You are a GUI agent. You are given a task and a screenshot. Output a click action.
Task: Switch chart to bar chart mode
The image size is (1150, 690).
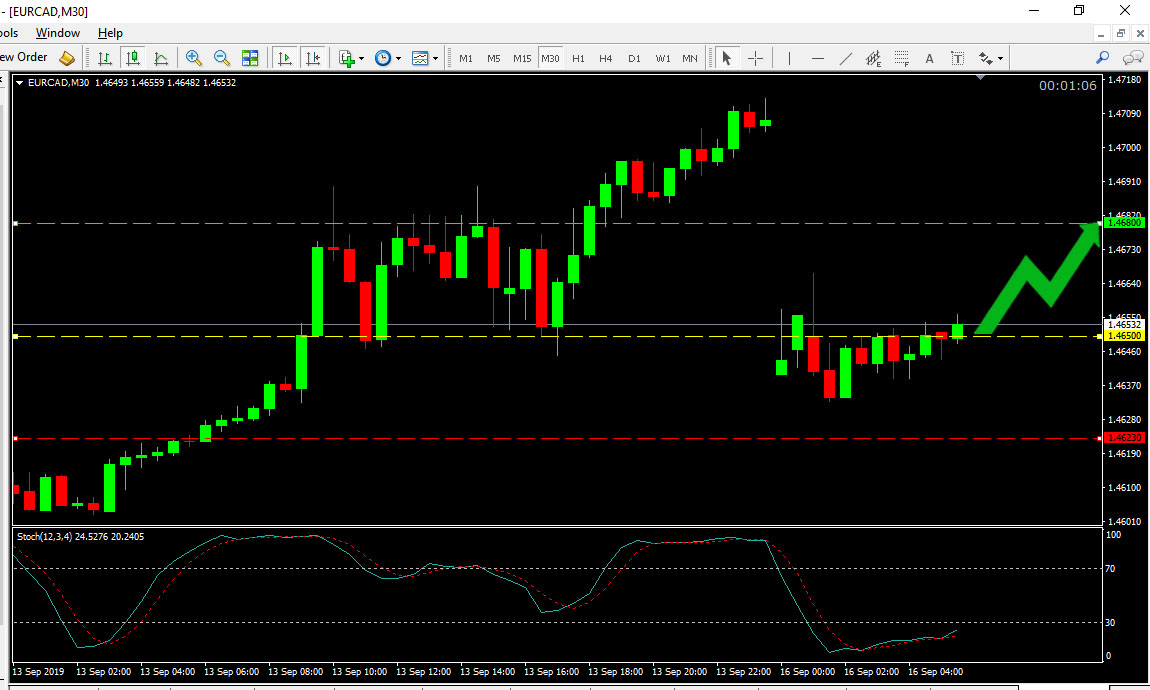(105, 58)
